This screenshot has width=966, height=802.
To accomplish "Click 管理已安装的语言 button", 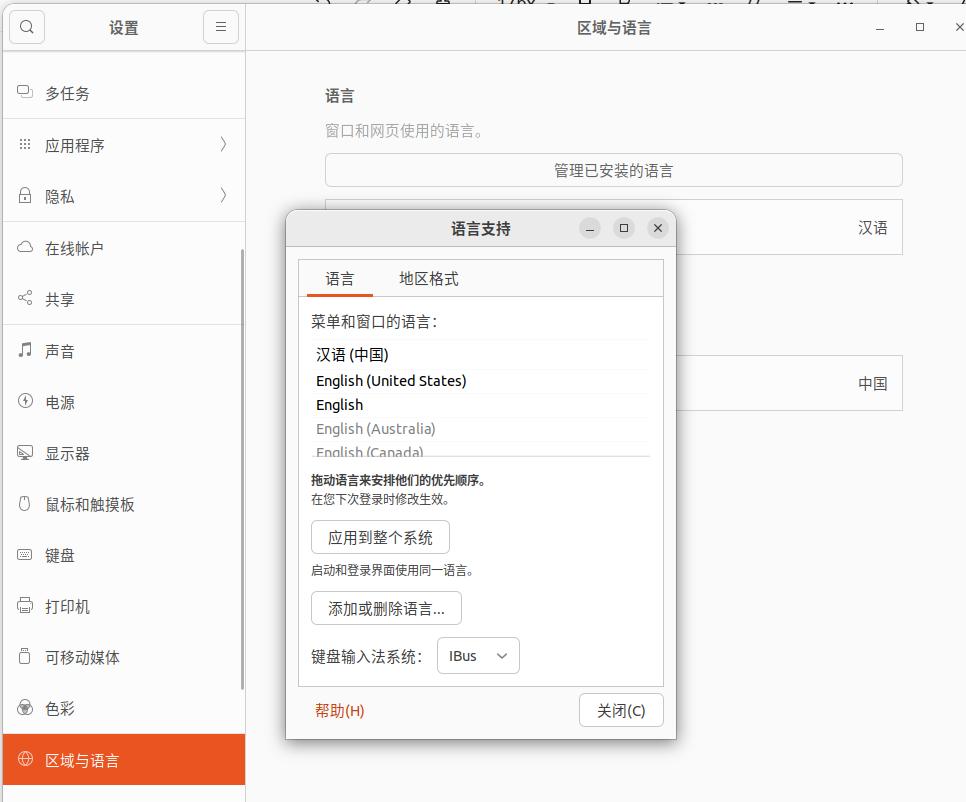I will tap(613, 169).
